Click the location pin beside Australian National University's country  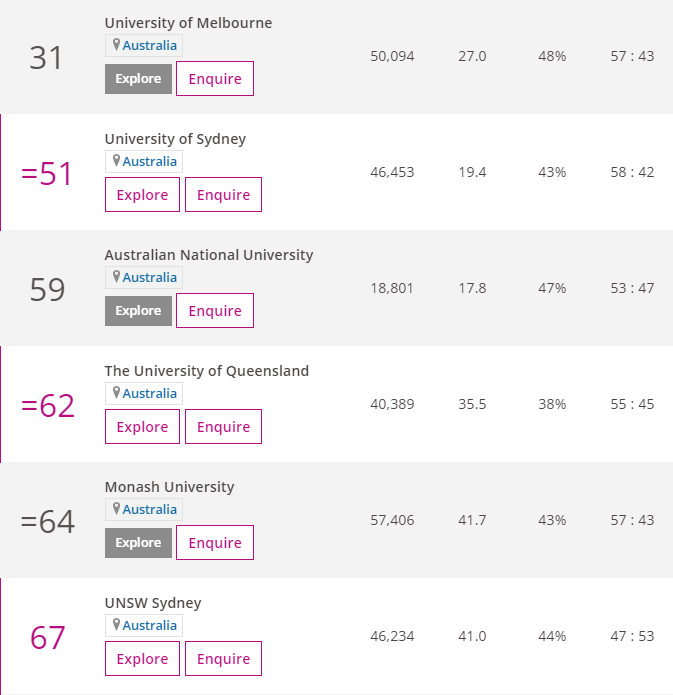116,277
